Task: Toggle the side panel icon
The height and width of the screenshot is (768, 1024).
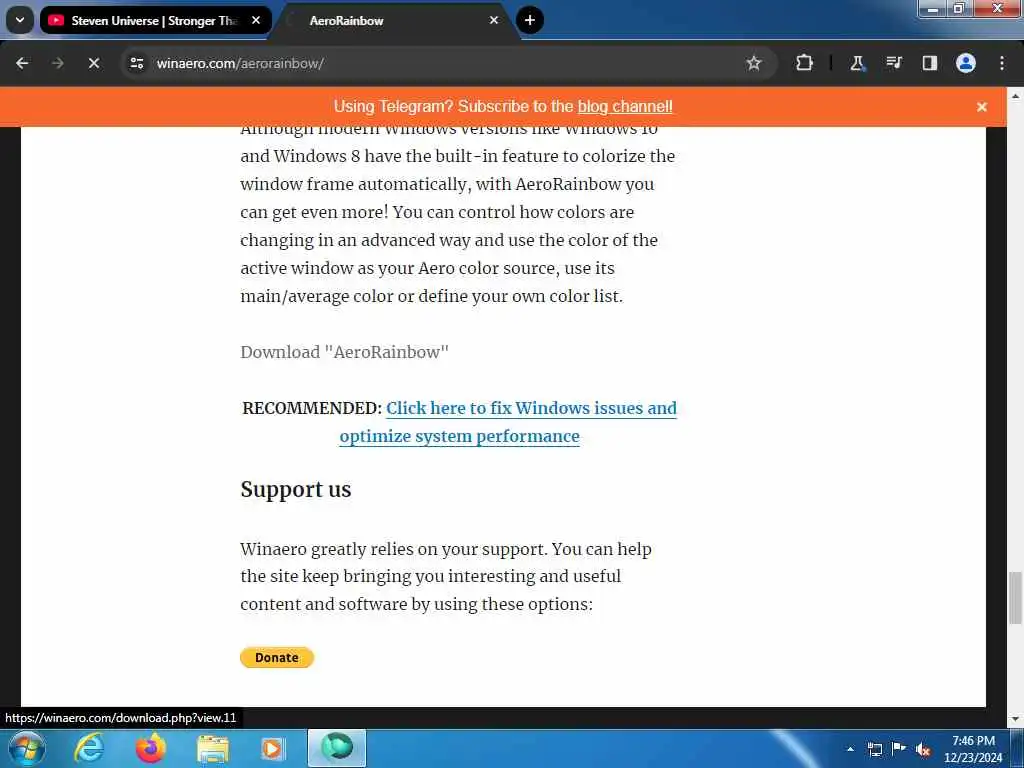Action: tap(929, 63)
